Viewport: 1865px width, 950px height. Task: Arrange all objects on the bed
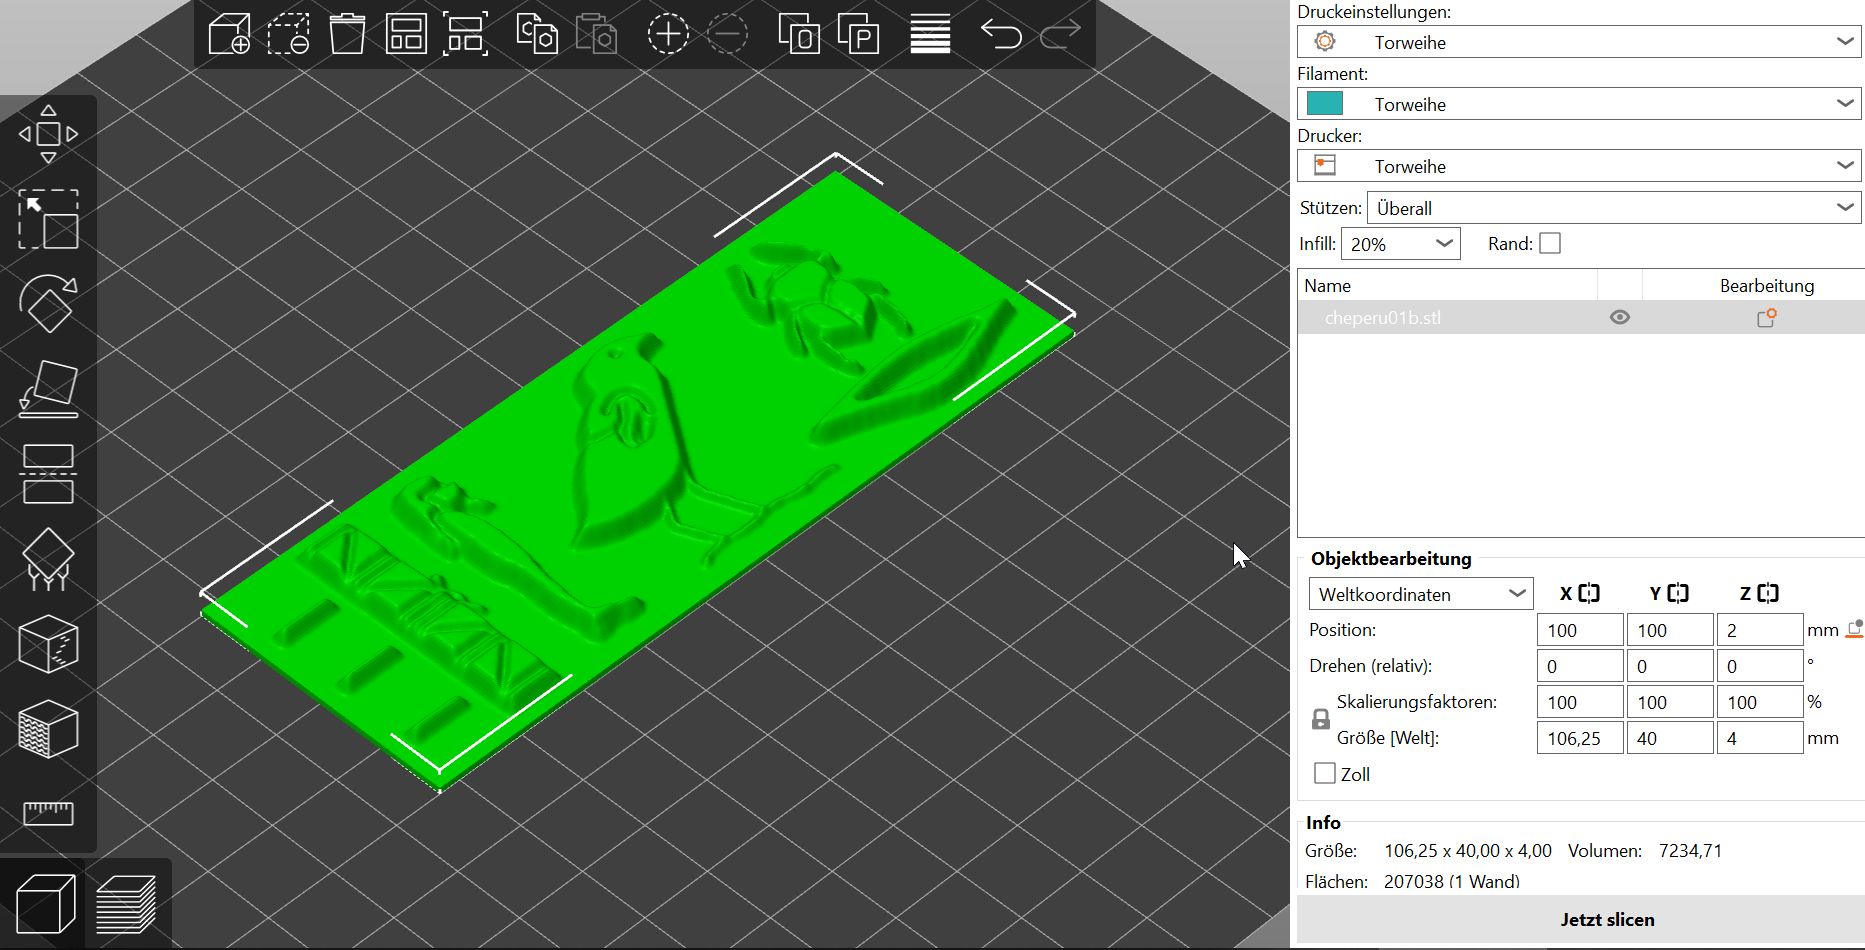click(406, 34)
